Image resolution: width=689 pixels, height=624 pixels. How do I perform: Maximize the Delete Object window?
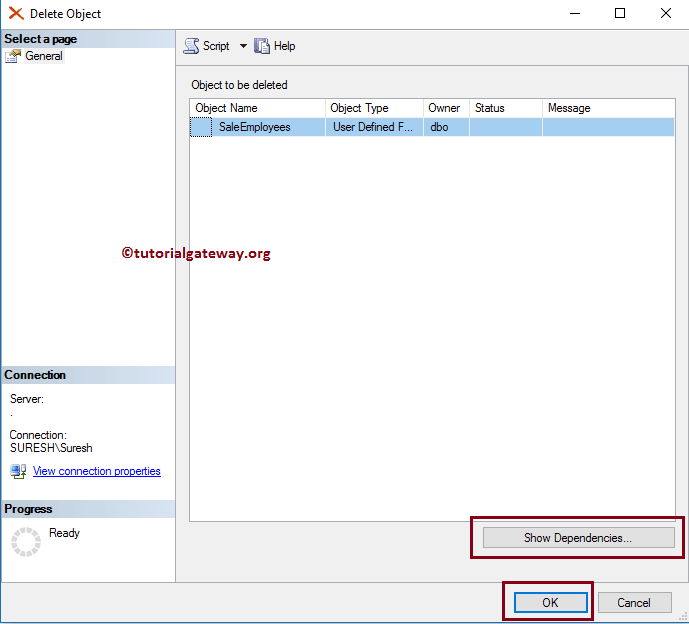[x=620, y=13]
